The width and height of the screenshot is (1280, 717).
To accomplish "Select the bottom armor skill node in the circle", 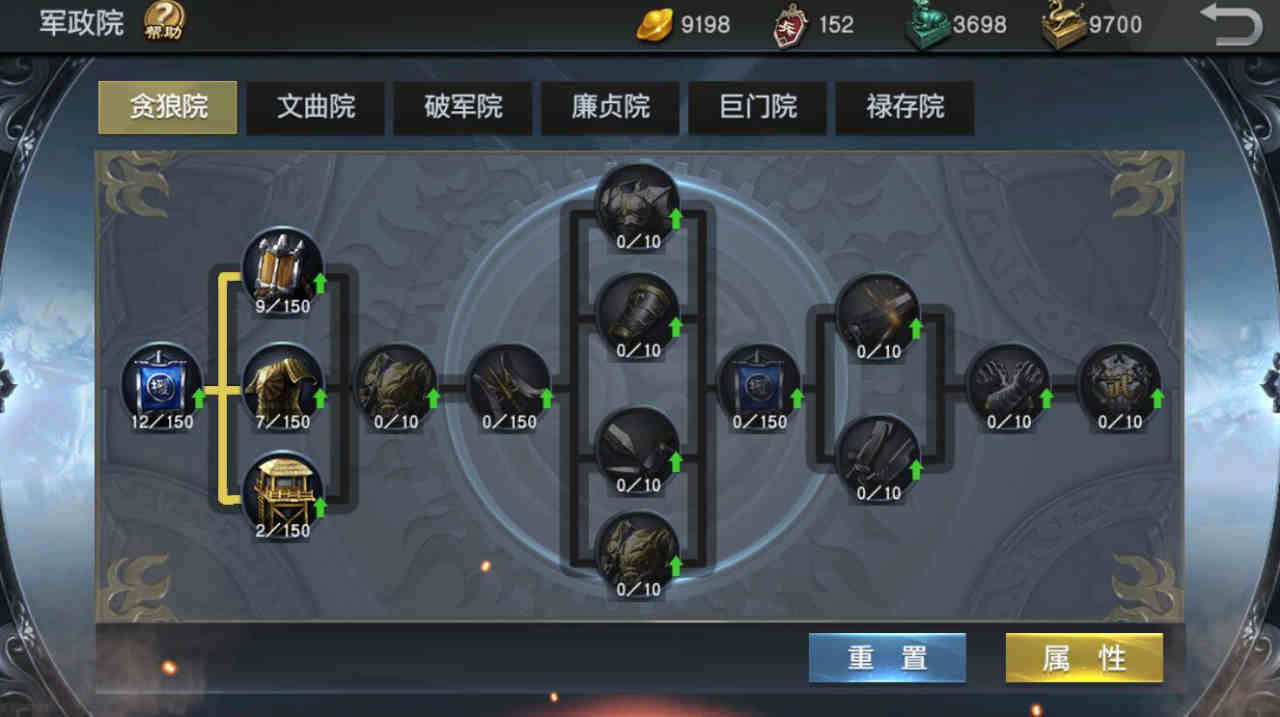I will 638,551.
